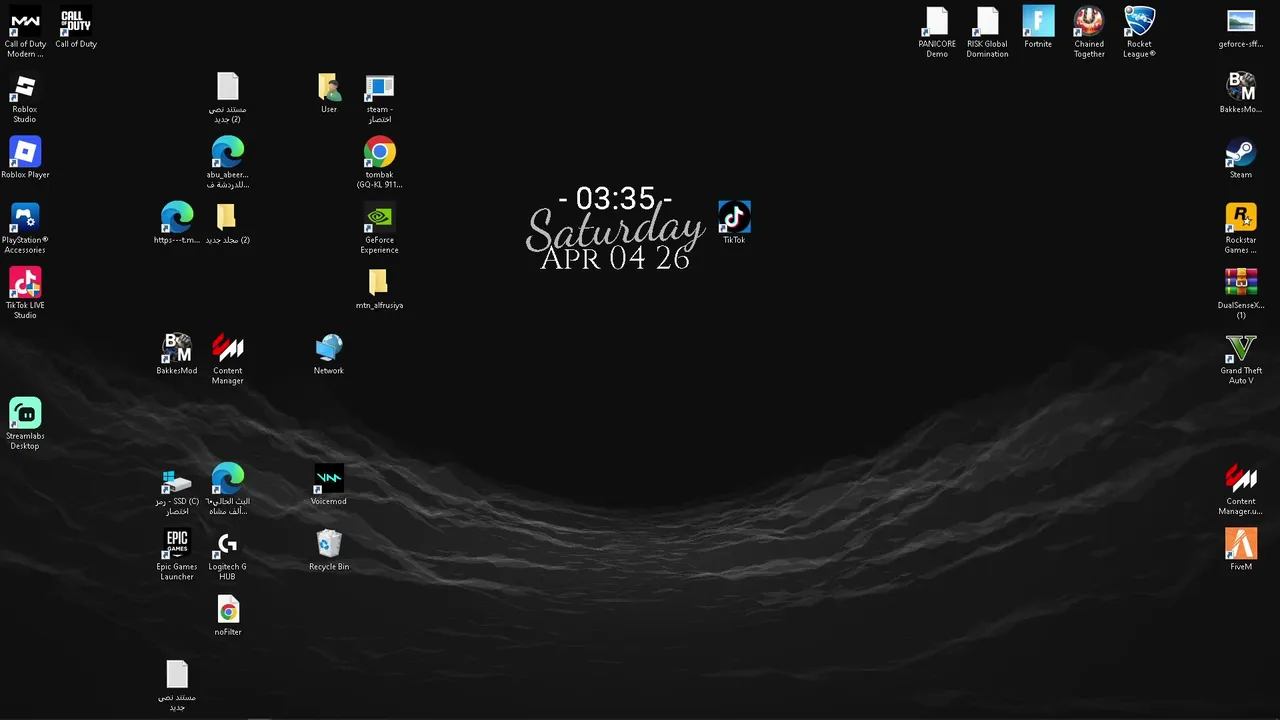Open the Content Manager.u... shortcut above FiveM
Screen dimensions: 1280x720
(1241, 489)
